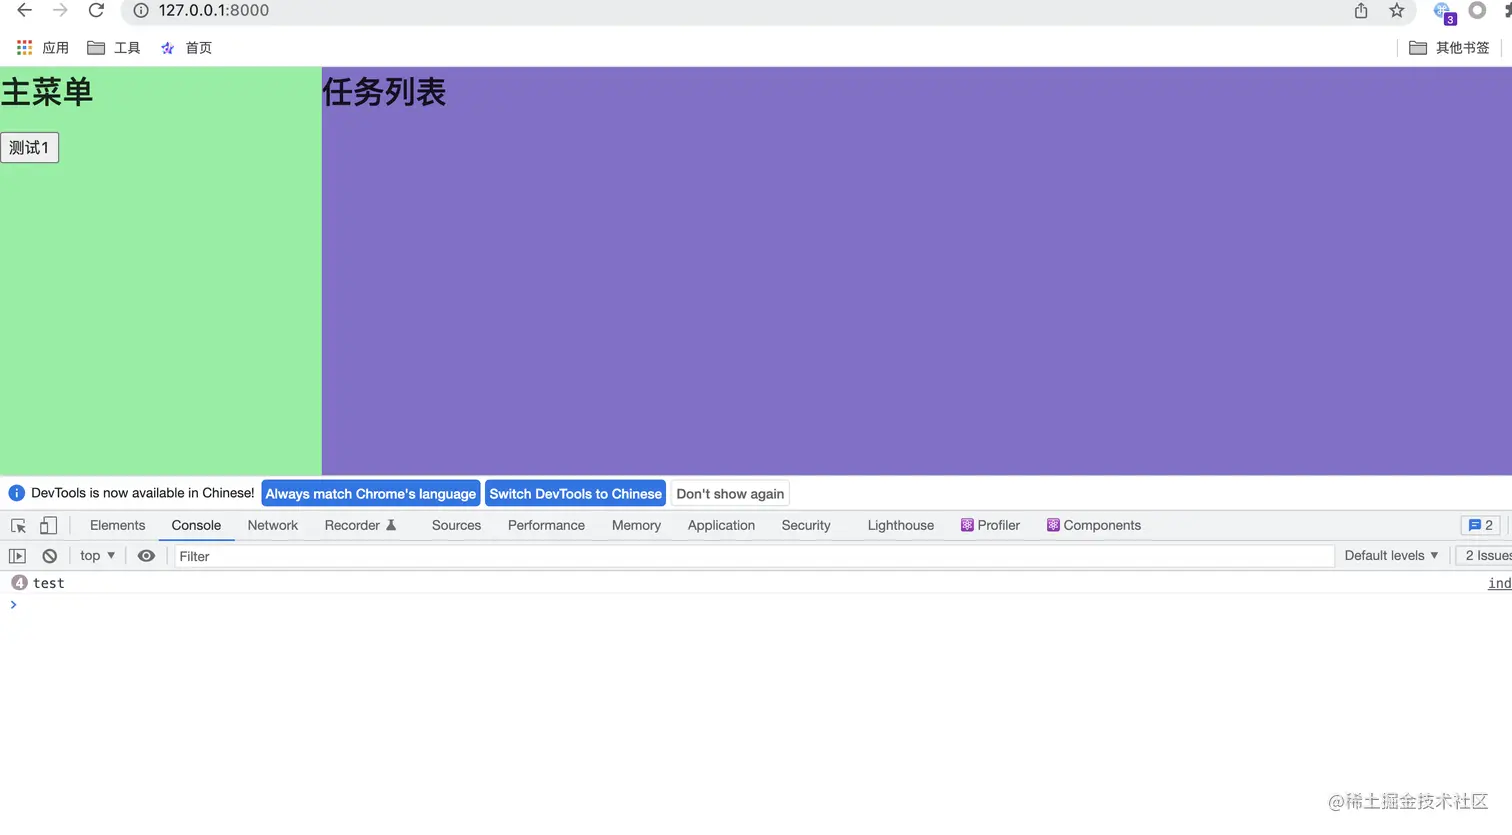
Task: Switch to the Recorder tab
Action: pyautogui.click(x=360, y=525)
